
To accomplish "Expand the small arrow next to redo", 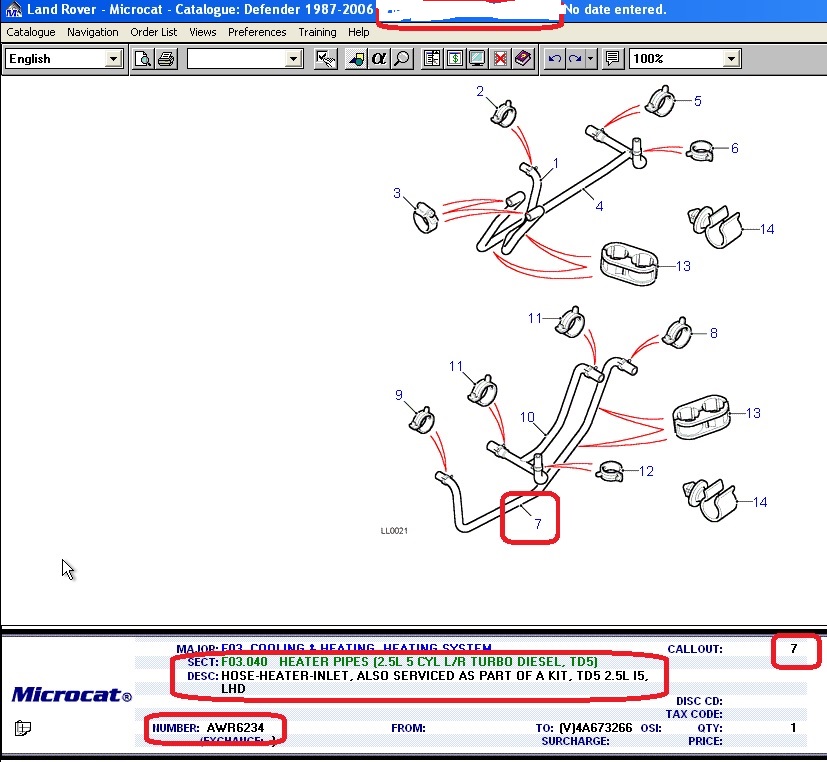I will pos(591,59).
